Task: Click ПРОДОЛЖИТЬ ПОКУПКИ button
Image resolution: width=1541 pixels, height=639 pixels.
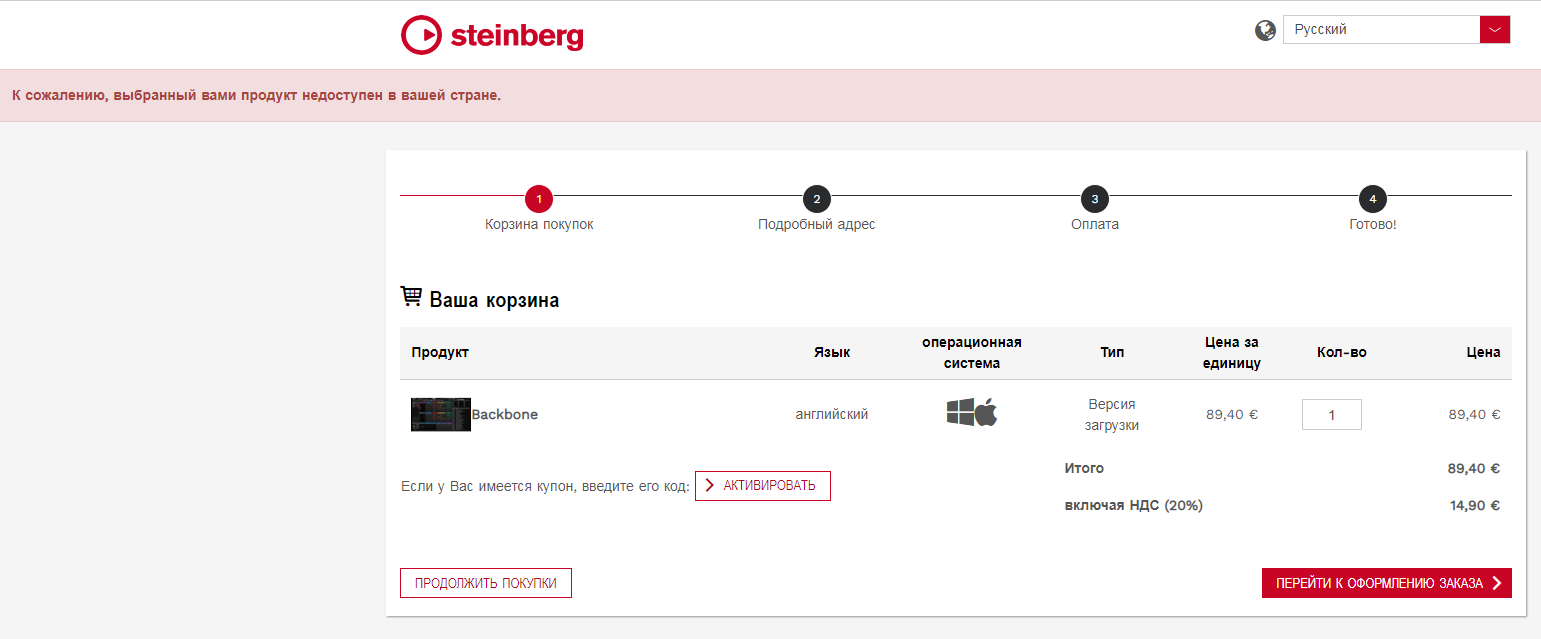Action: tap(485, 583)
